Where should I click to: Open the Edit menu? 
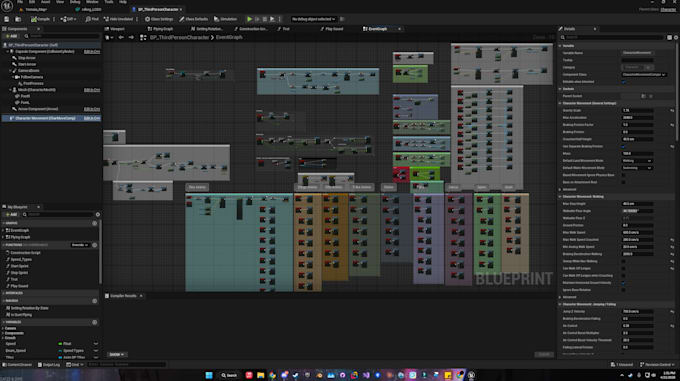(x=32, y=2)
